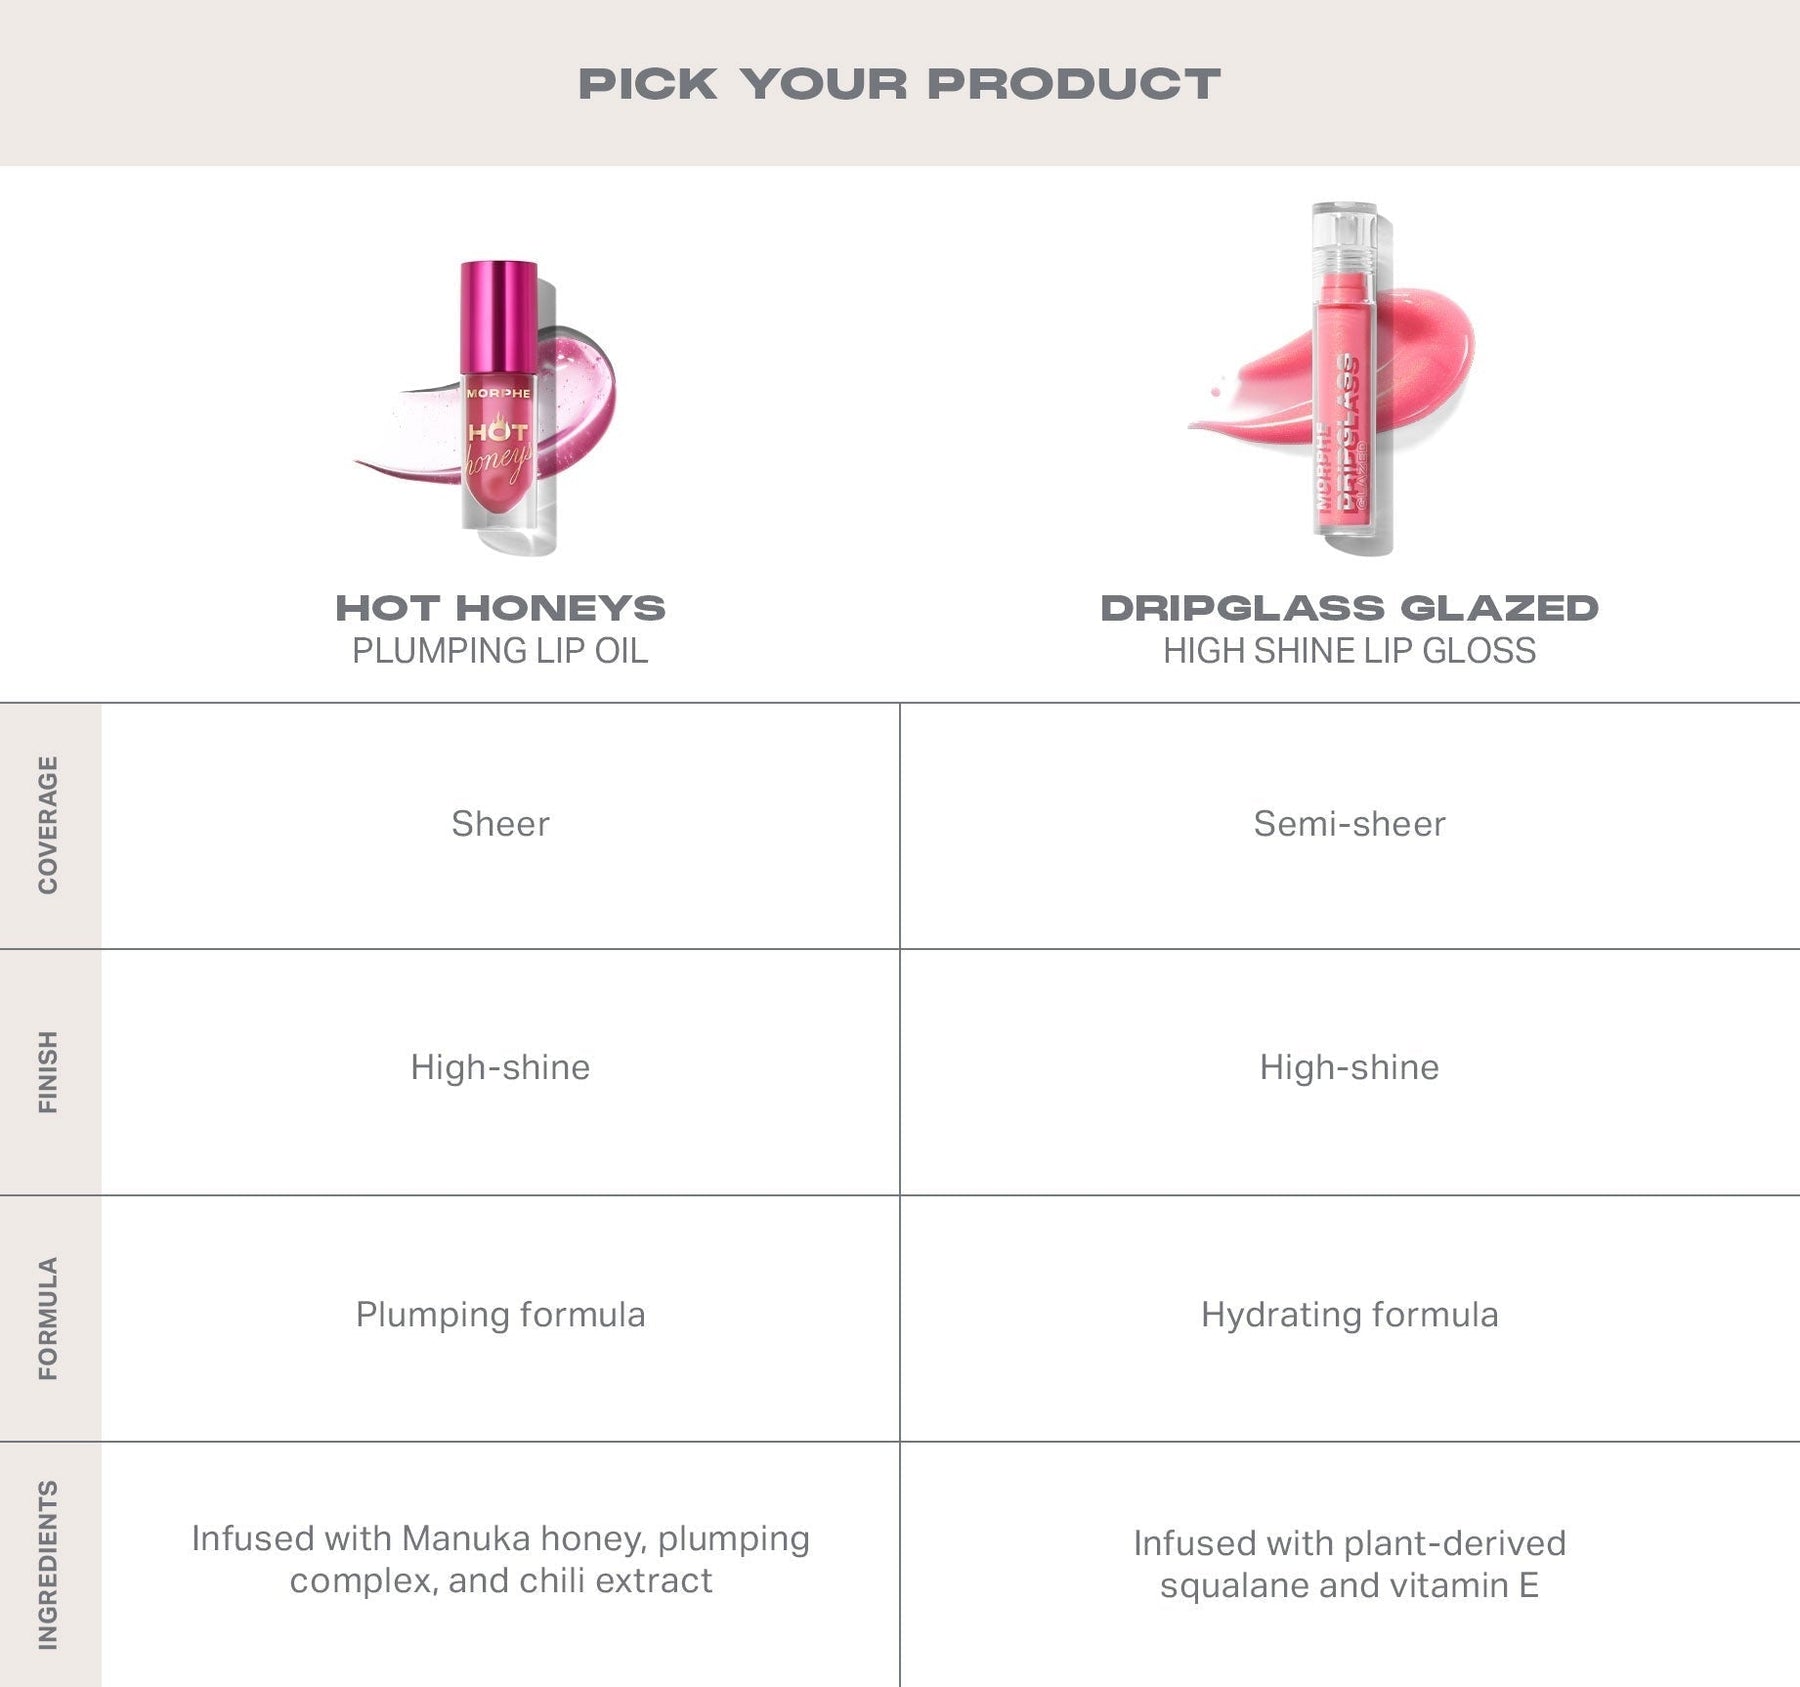Click the Coverage row label
1800x1687 pixels.
[48, 825]
